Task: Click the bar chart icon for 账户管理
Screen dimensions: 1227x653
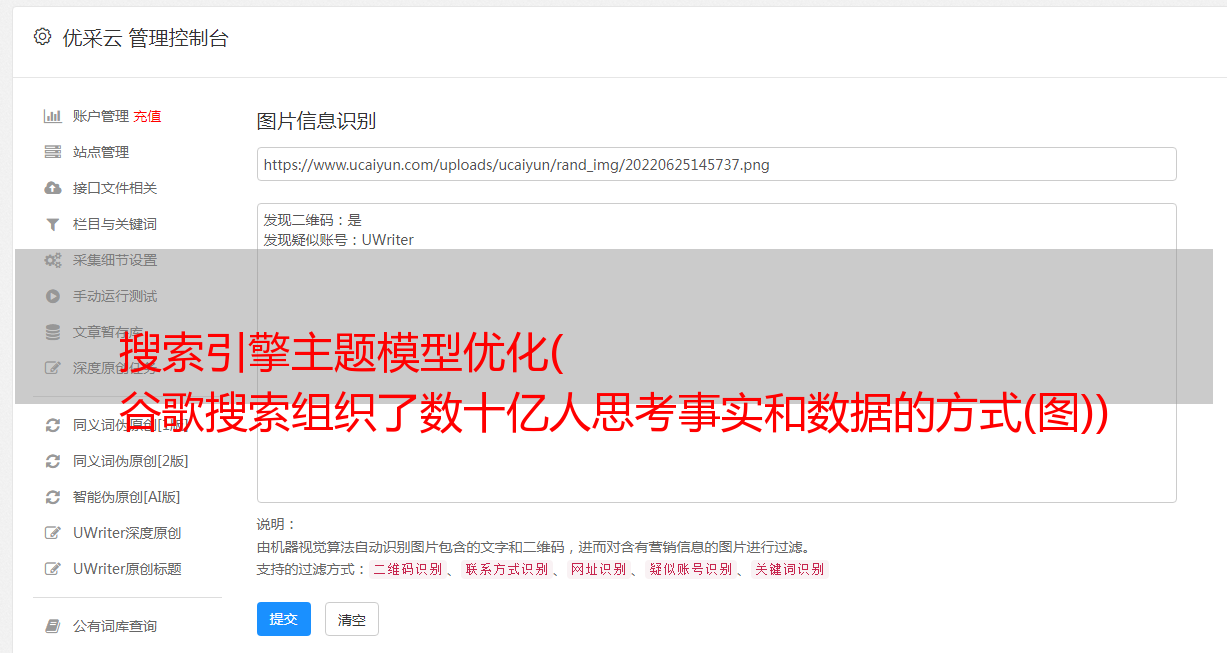Action: [53, 116]
